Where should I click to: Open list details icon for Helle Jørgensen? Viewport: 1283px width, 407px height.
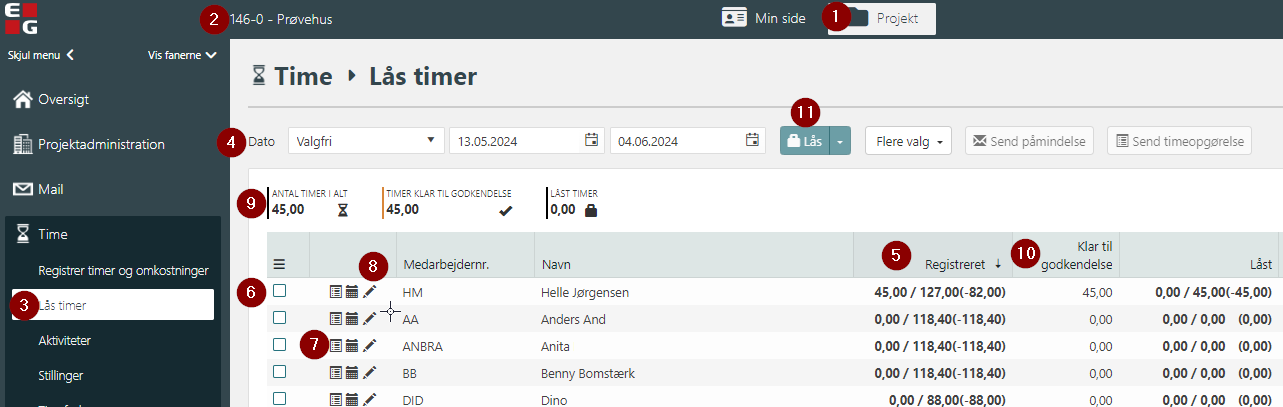[335, 292]
